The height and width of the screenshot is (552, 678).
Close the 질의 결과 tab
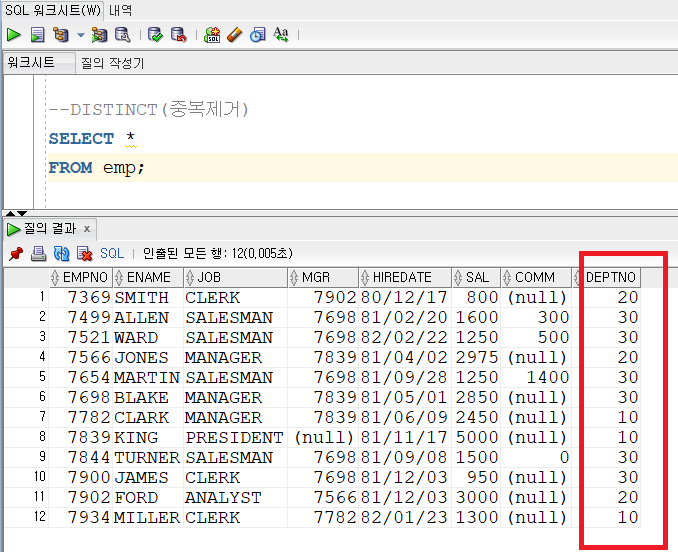coord(87,228)
